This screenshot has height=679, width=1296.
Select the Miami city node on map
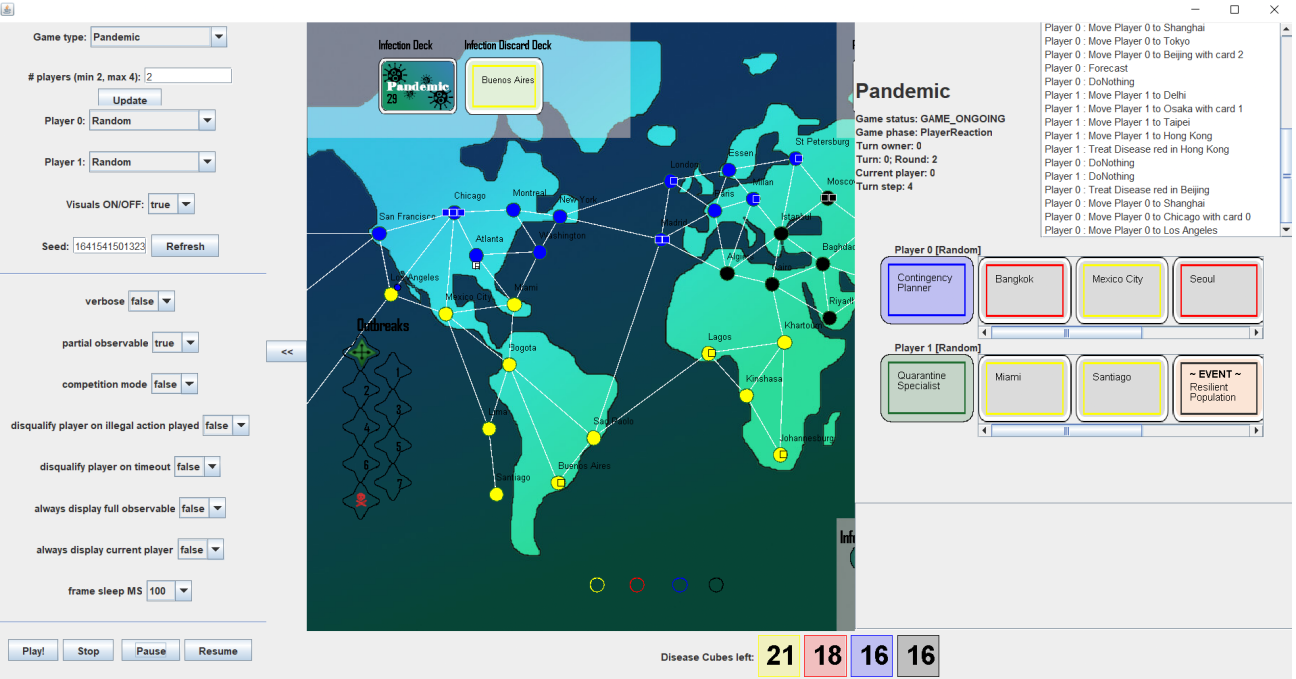click(x=514, y=304)
